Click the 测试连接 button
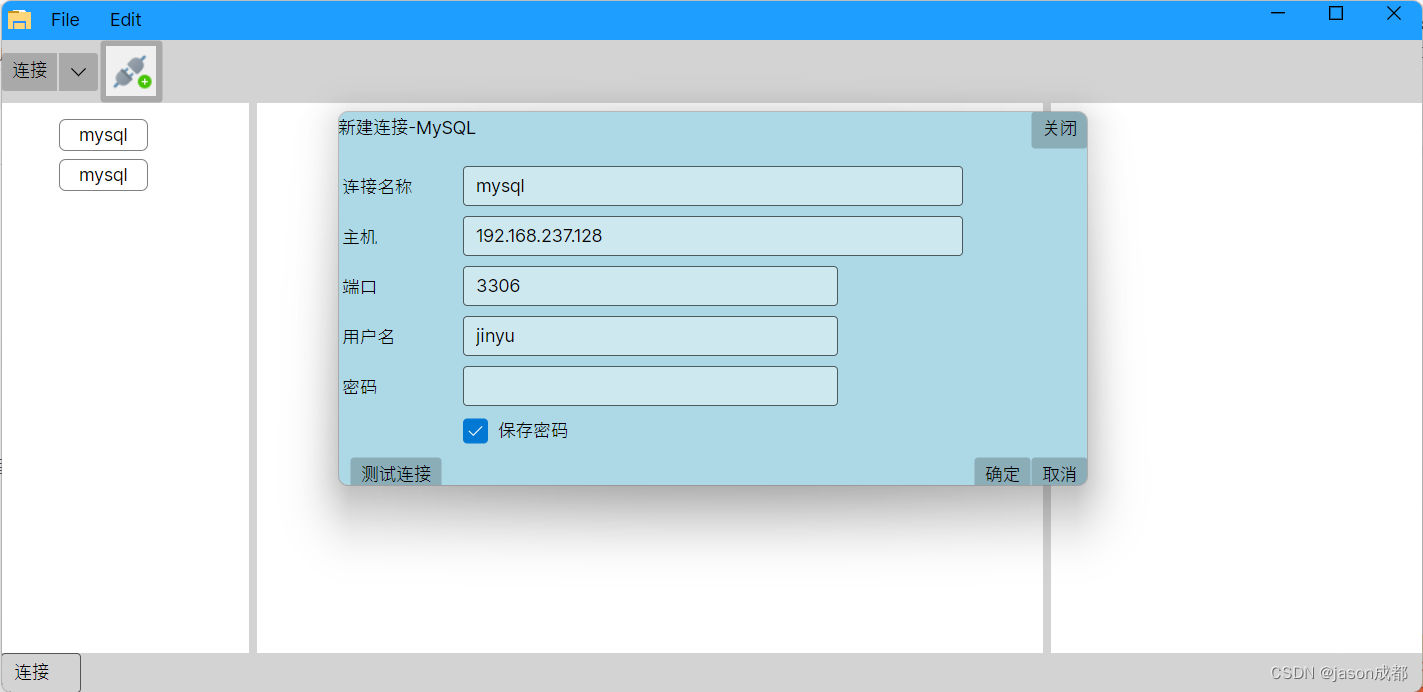The image size is (1423, 692). click(x=396, y=472)
